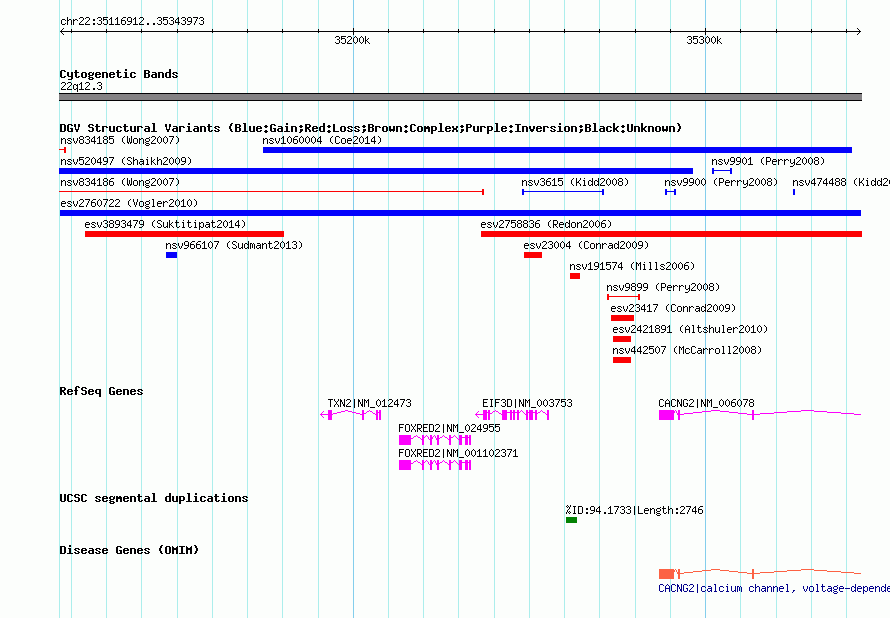Click the nsv9900 (Perry2008) small blue span
This screenshot has width=890, height=618.
[670, 192]
